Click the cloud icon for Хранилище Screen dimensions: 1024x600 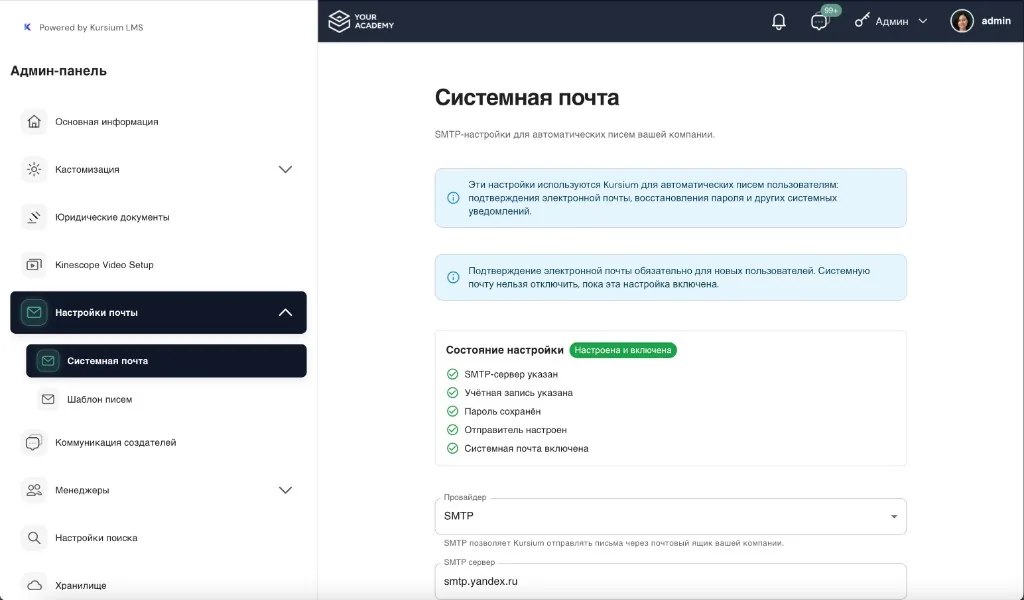click(34, 586)
